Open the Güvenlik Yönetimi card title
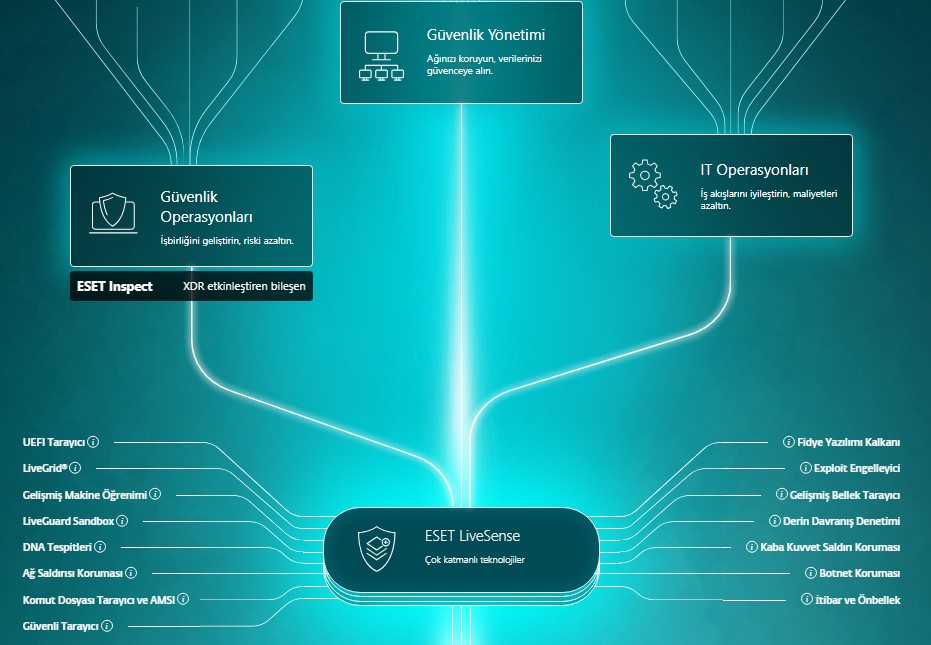931x645 pixels. [486, 35]
